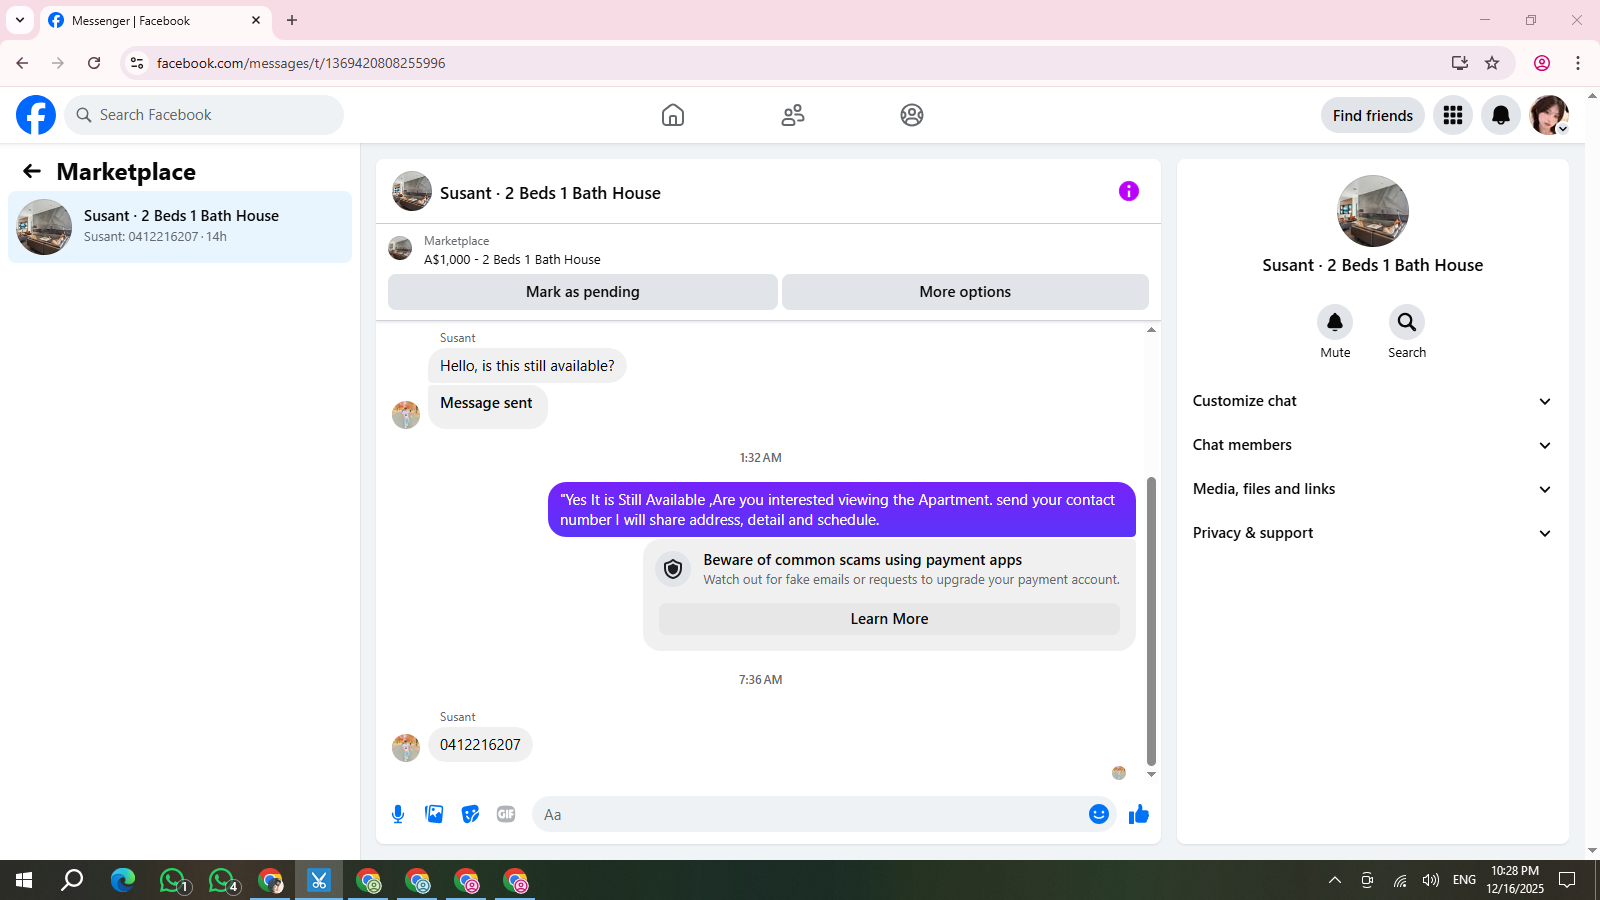Click the 'Hello, is this still available?' message
The height and width of the screenshot is (900, 1600).
pyautogui.click(x=527, y=366)
